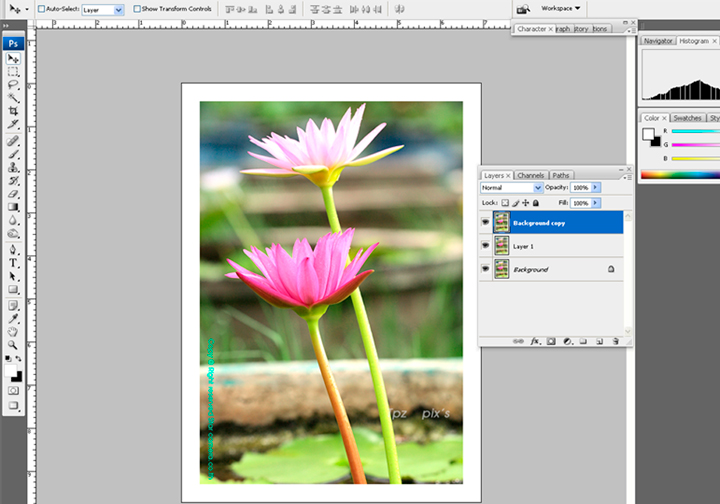
Task: Click the Background copy layer thumbnail
Action: tap(501, 222)
